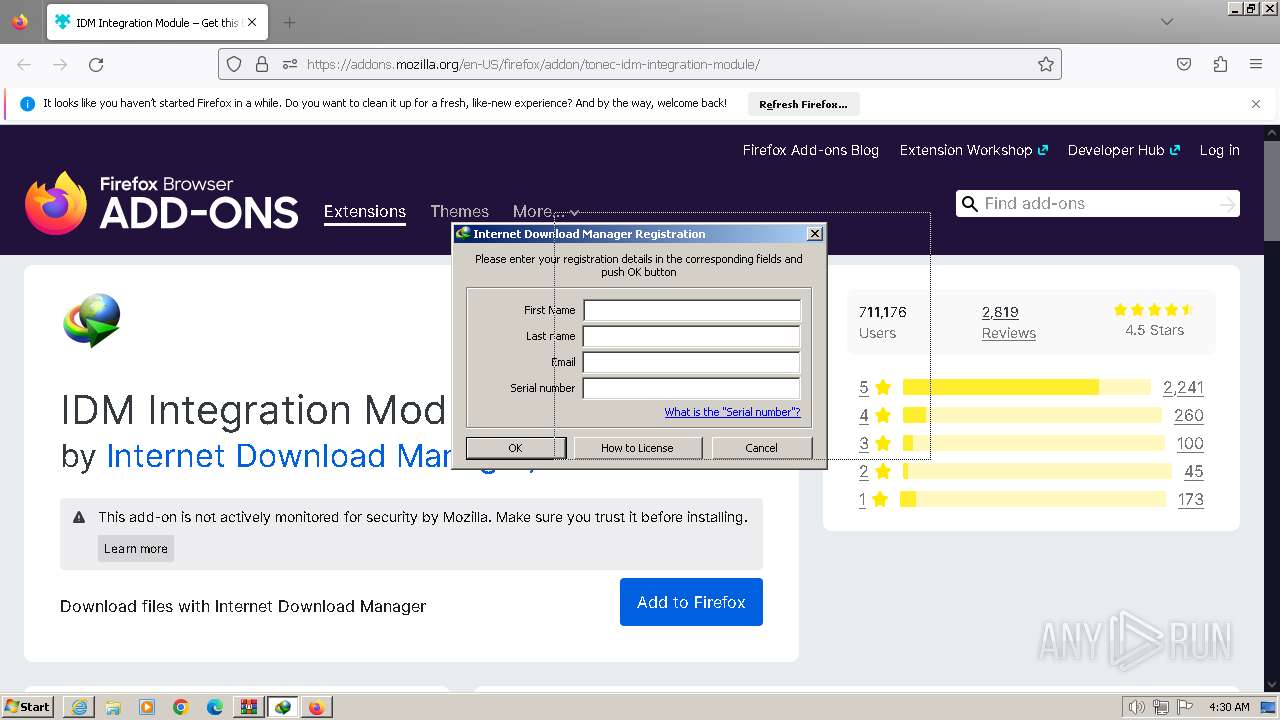The image size is (1280, 720).
Task: Filter by 4-star rating bar
Action: 1032,415
